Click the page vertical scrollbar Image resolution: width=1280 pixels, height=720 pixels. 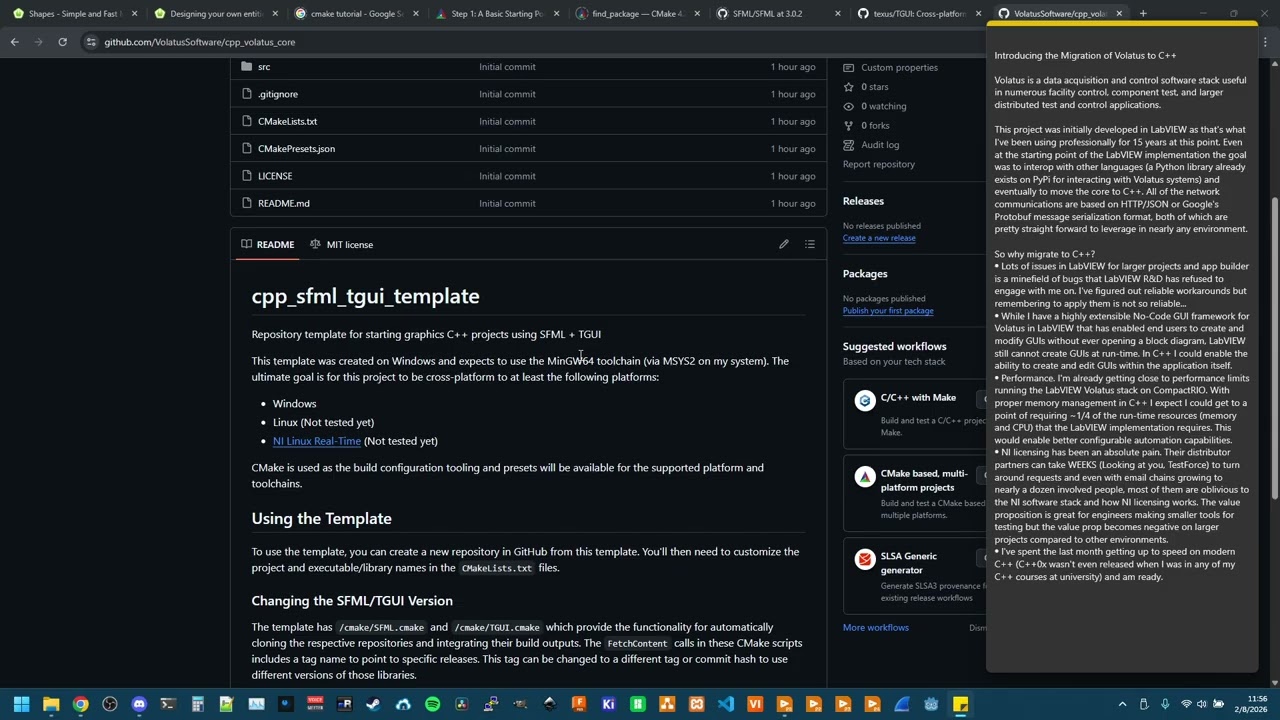click(x=1275, y=350)
